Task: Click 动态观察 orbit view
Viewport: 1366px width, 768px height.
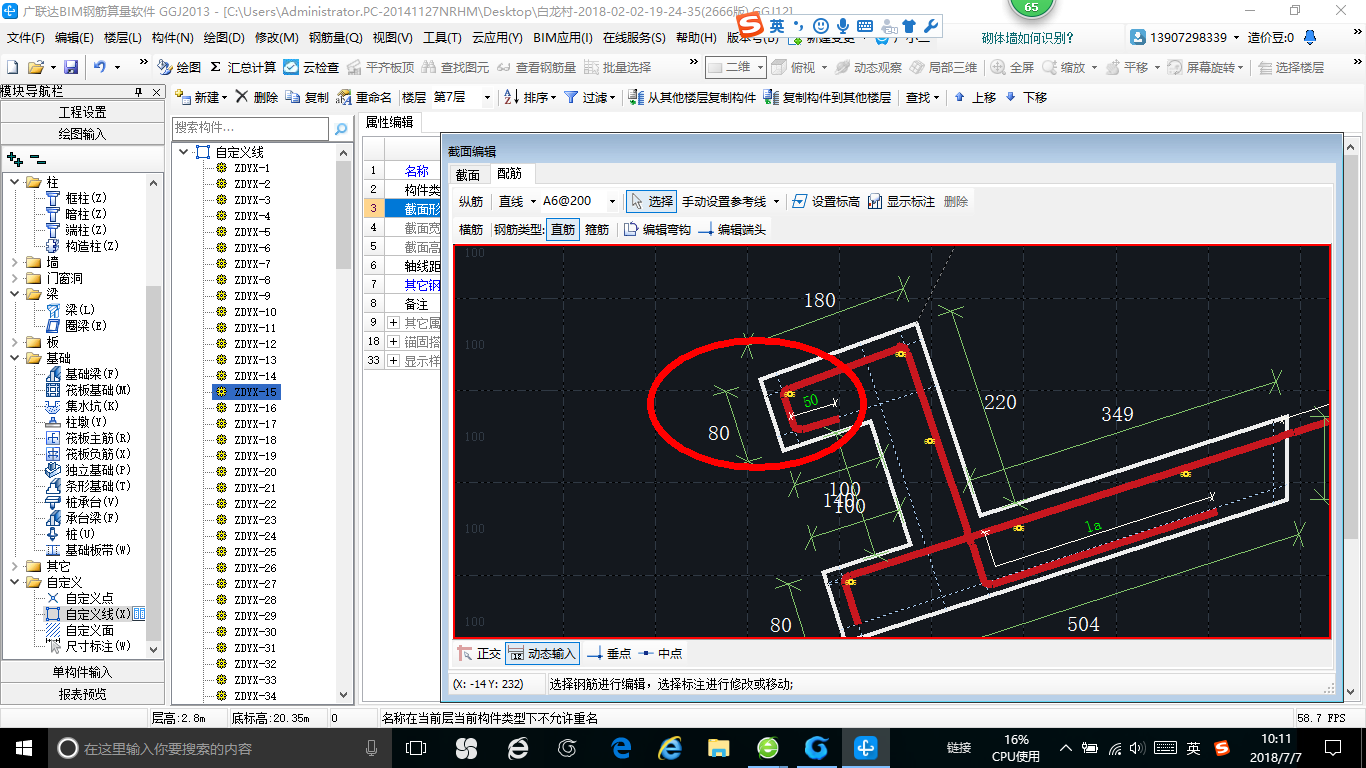Action: 869,67
